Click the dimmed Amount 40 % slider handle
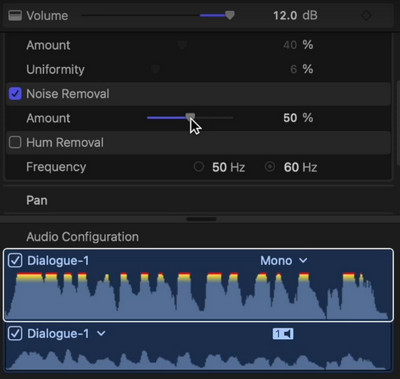 click(182, 45)
